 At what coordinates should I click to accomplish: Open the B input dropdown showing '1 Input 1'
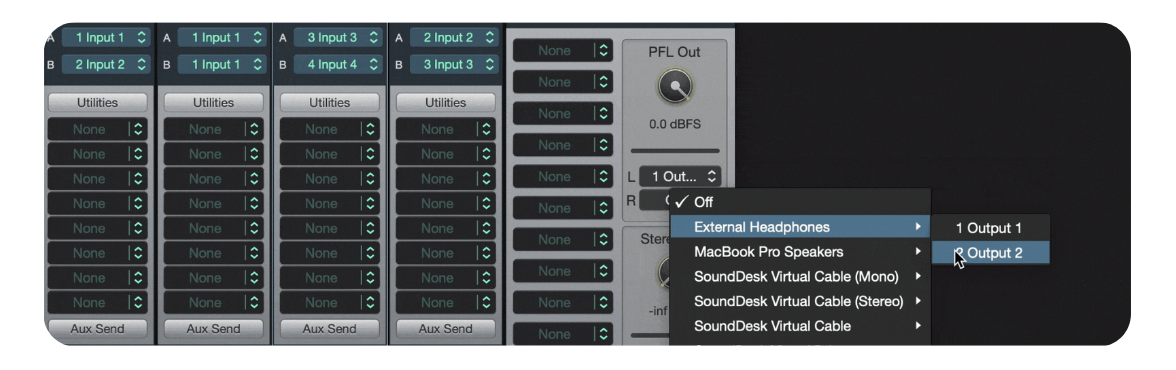click(222, 65)
